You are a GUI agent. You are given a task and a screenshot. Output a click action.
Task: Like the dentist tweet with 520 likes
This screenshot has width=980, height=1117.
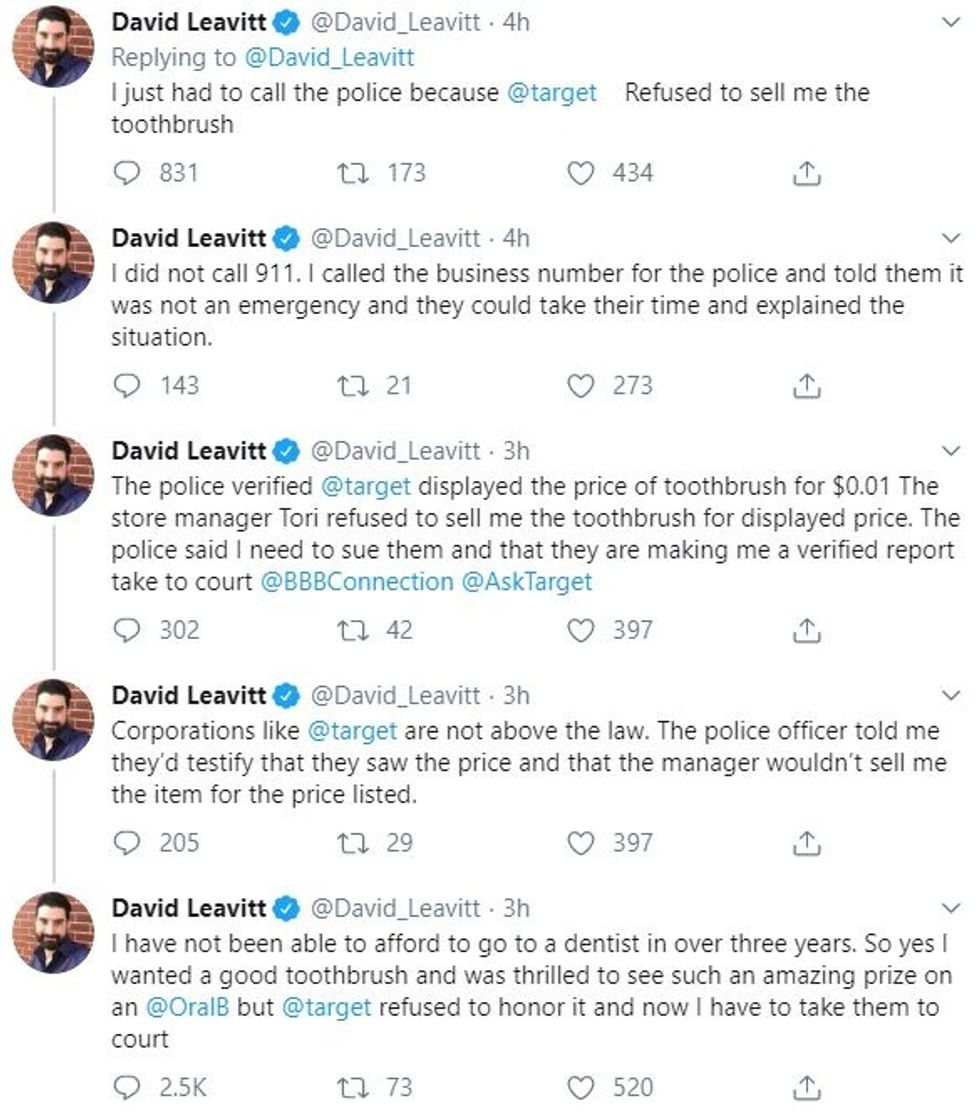click(x=582, y=1088)
